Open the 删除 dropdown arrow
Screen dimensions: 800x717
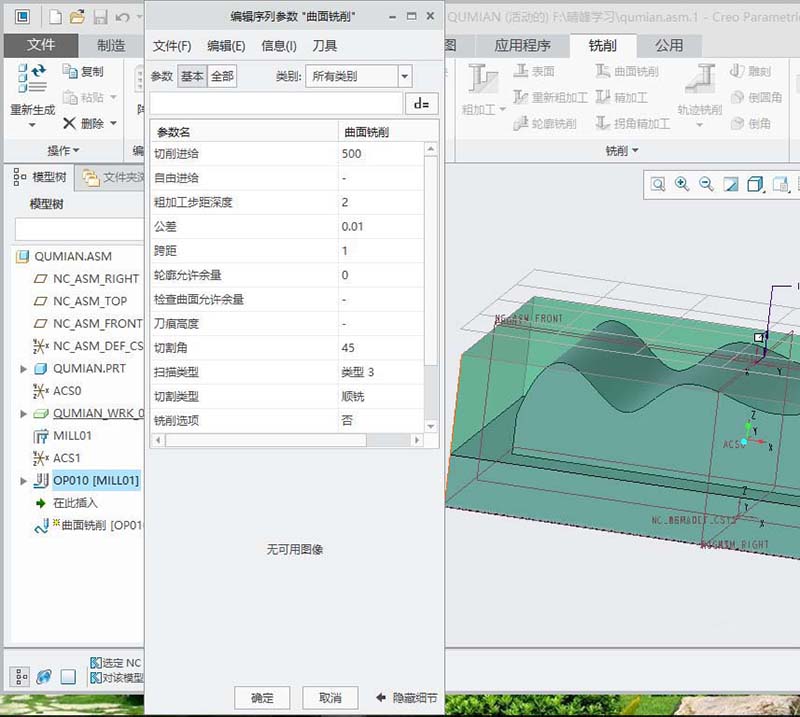tap(113, 123)
